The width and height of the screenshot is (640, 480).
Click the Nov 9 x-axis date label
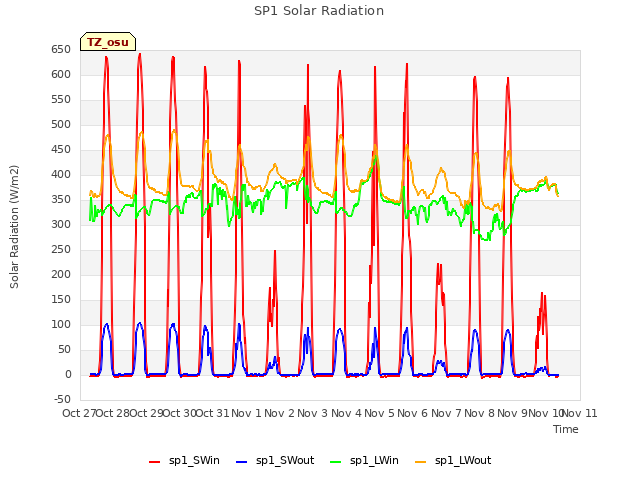pos(513,413)
